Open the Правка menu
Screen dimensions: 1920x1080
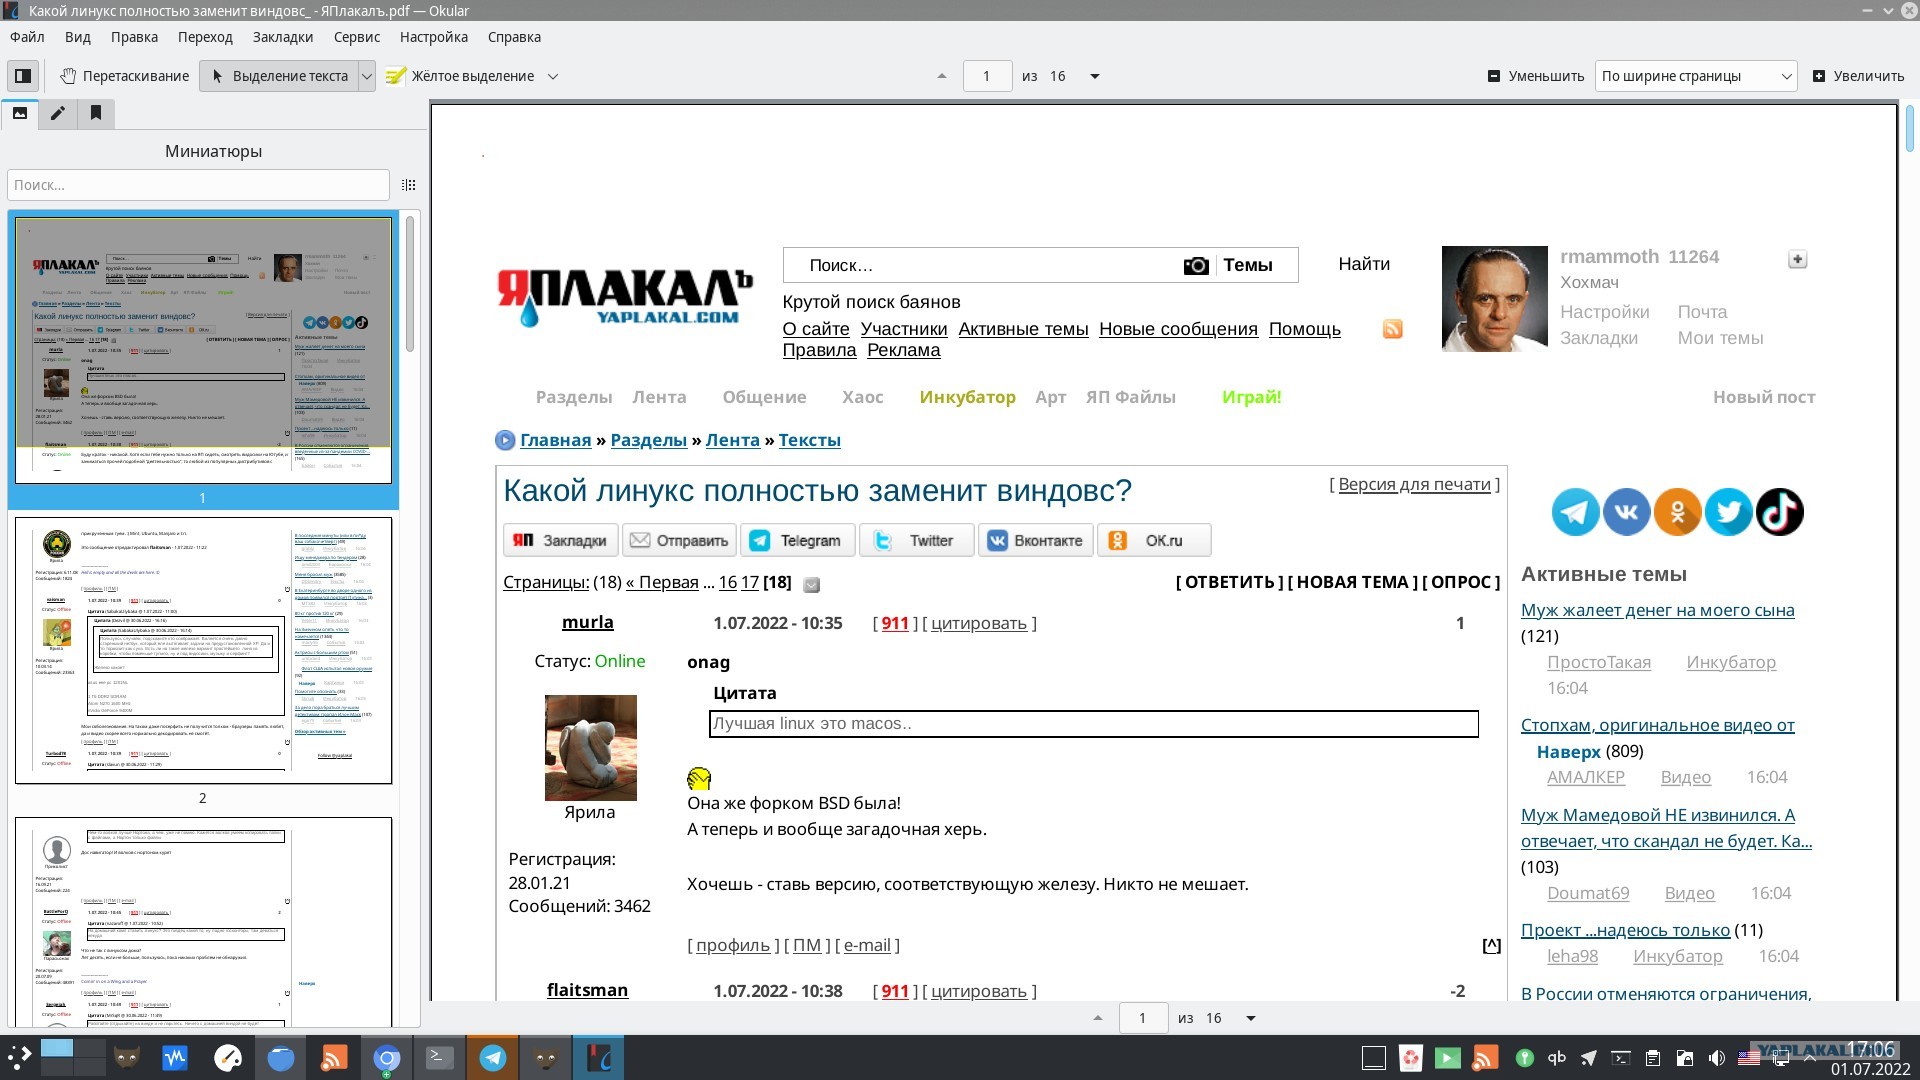click(134, 37)
